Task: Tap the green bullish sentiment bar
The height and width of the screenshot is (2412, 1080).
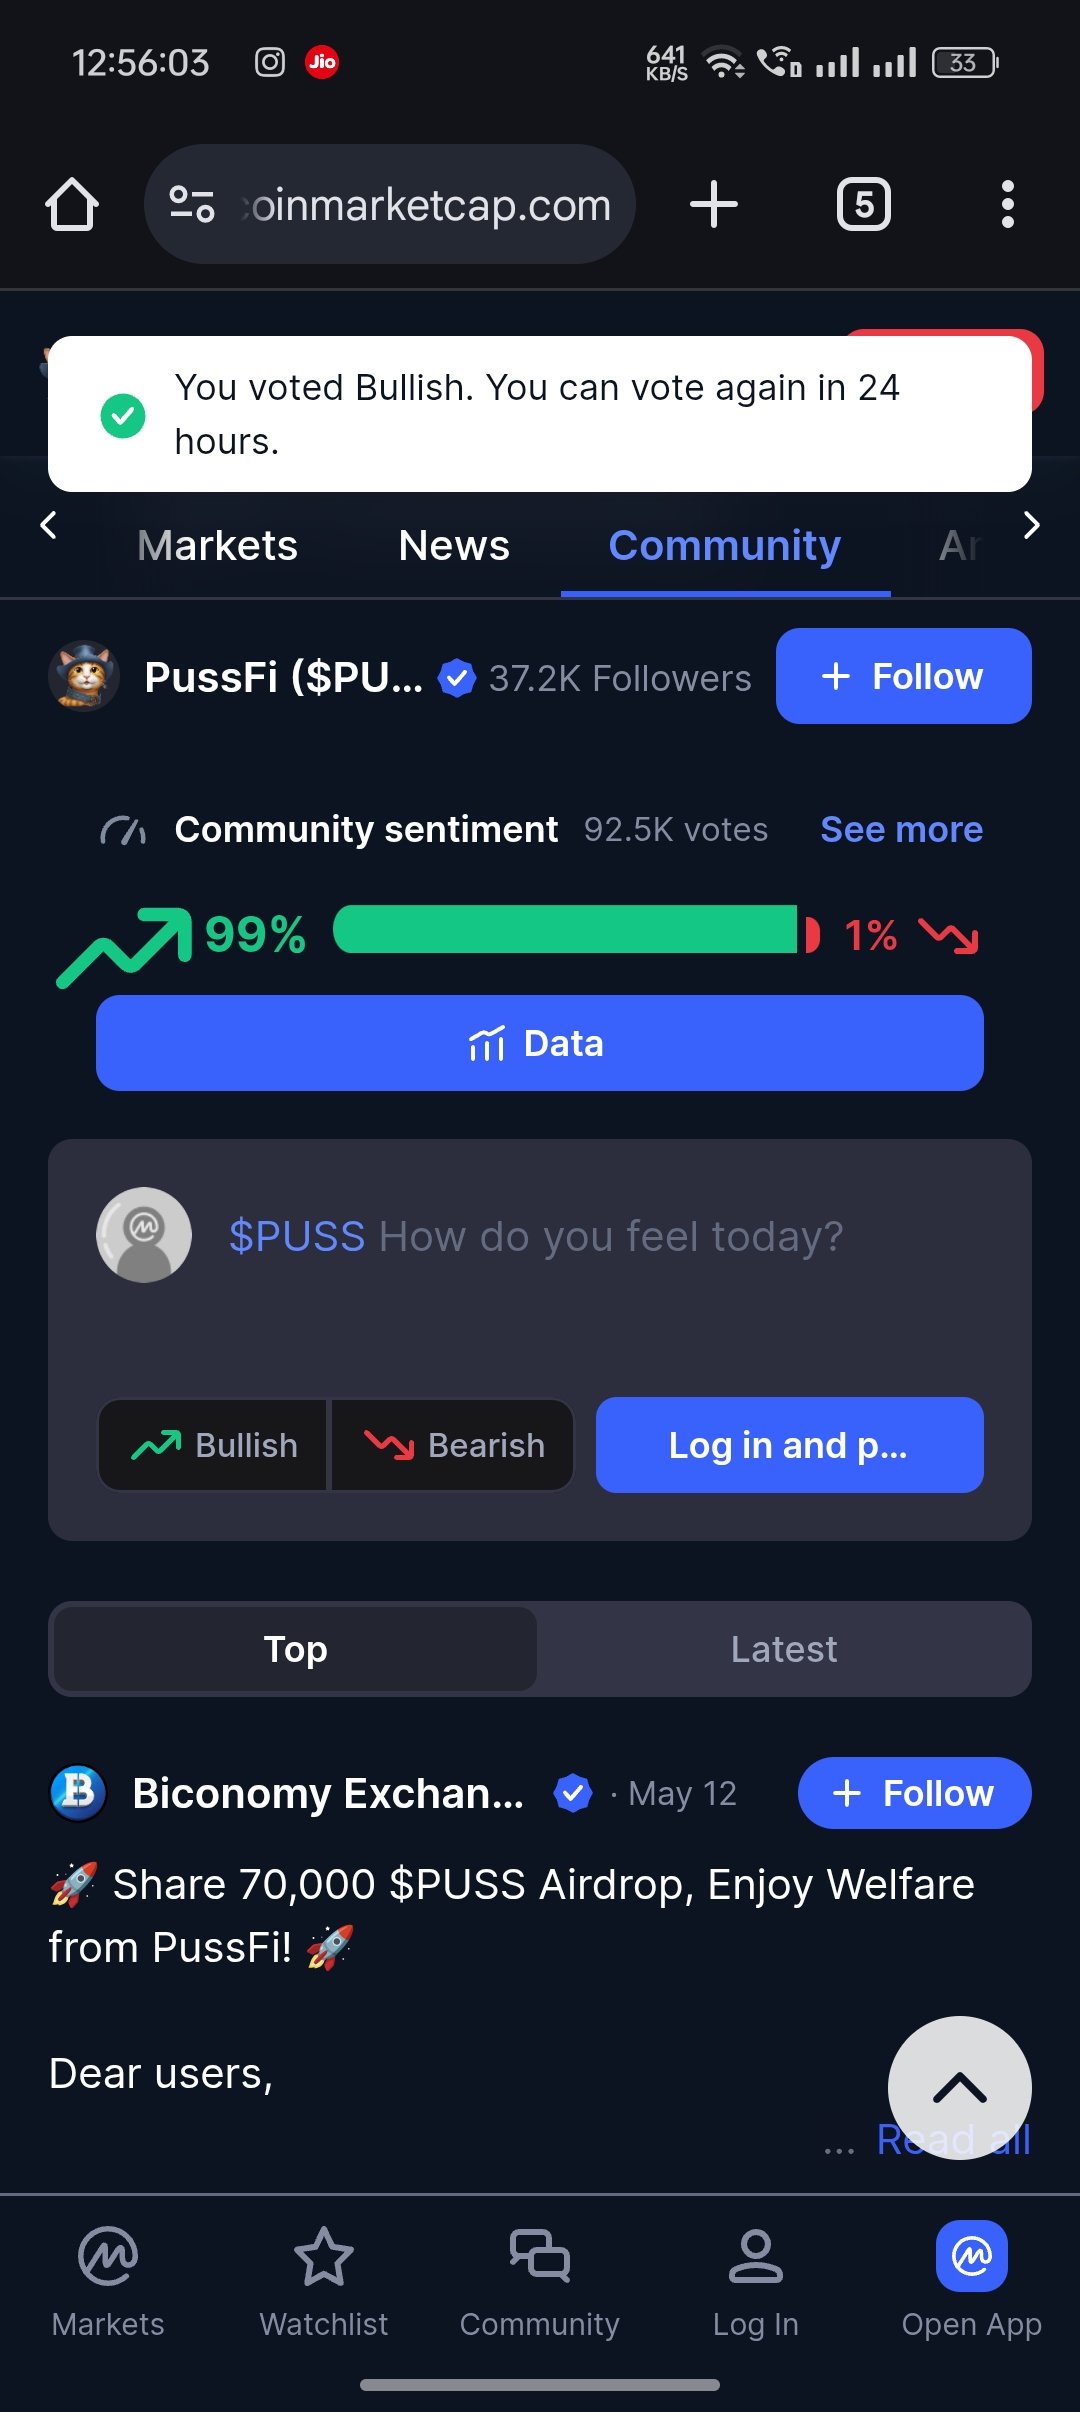Action: [x=565, y=930]
